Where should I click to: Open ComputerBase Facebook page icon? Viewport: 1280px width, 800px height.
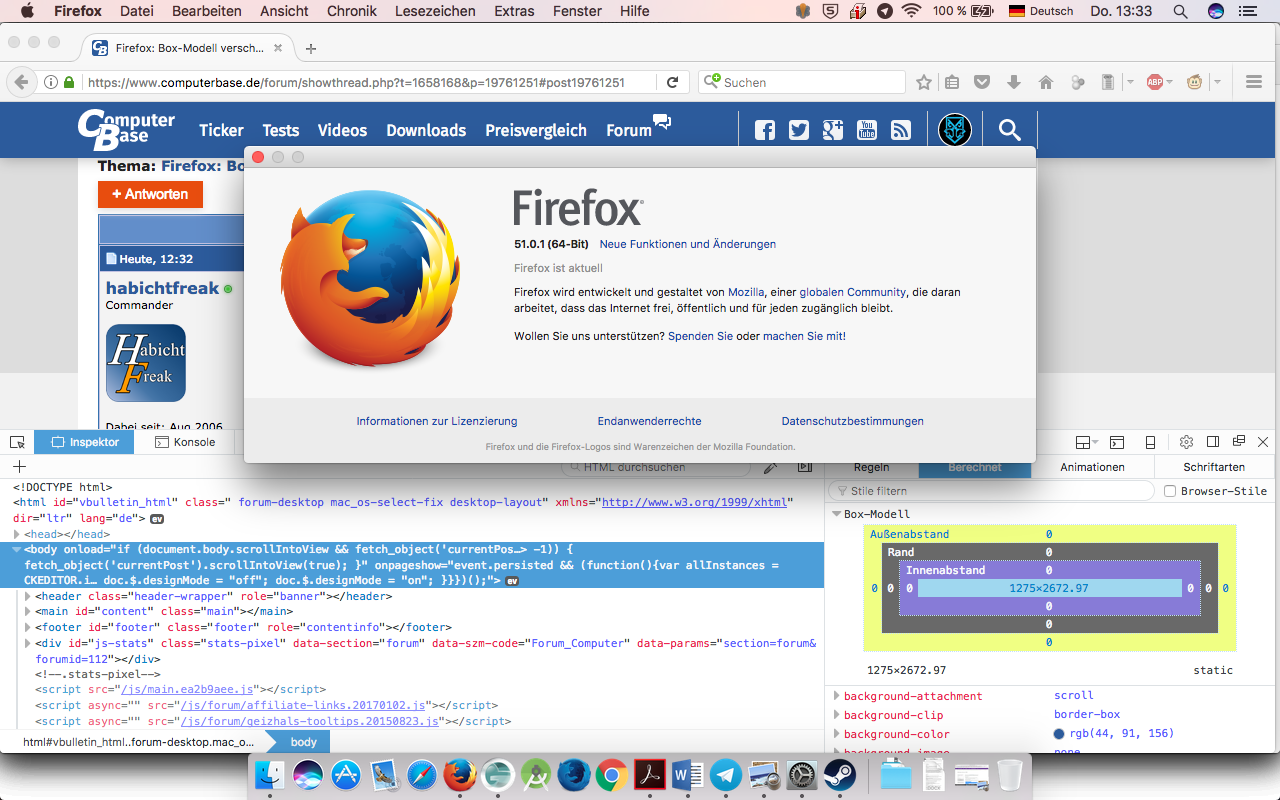[x=765, y=130]
